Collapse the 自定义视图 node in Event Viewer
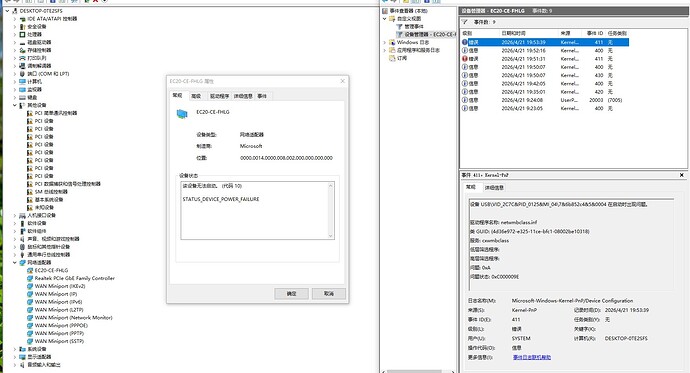 385,18
